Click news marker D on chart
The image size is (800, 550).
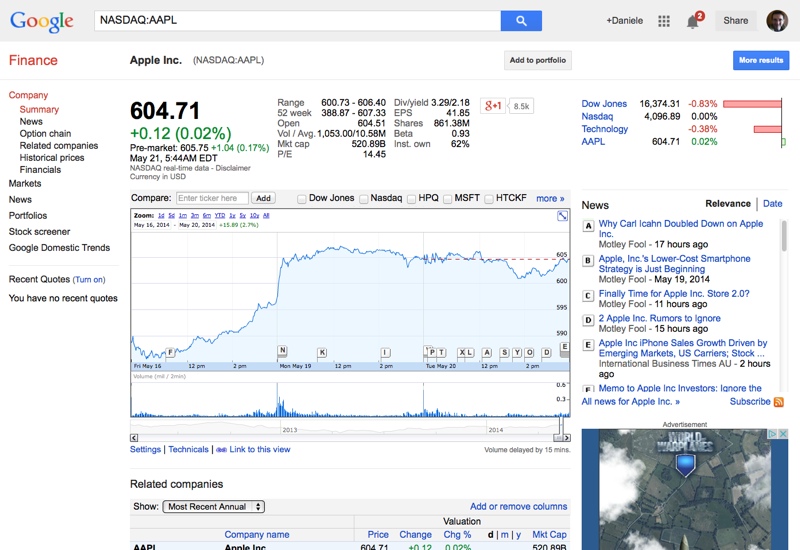pos(546,352)
